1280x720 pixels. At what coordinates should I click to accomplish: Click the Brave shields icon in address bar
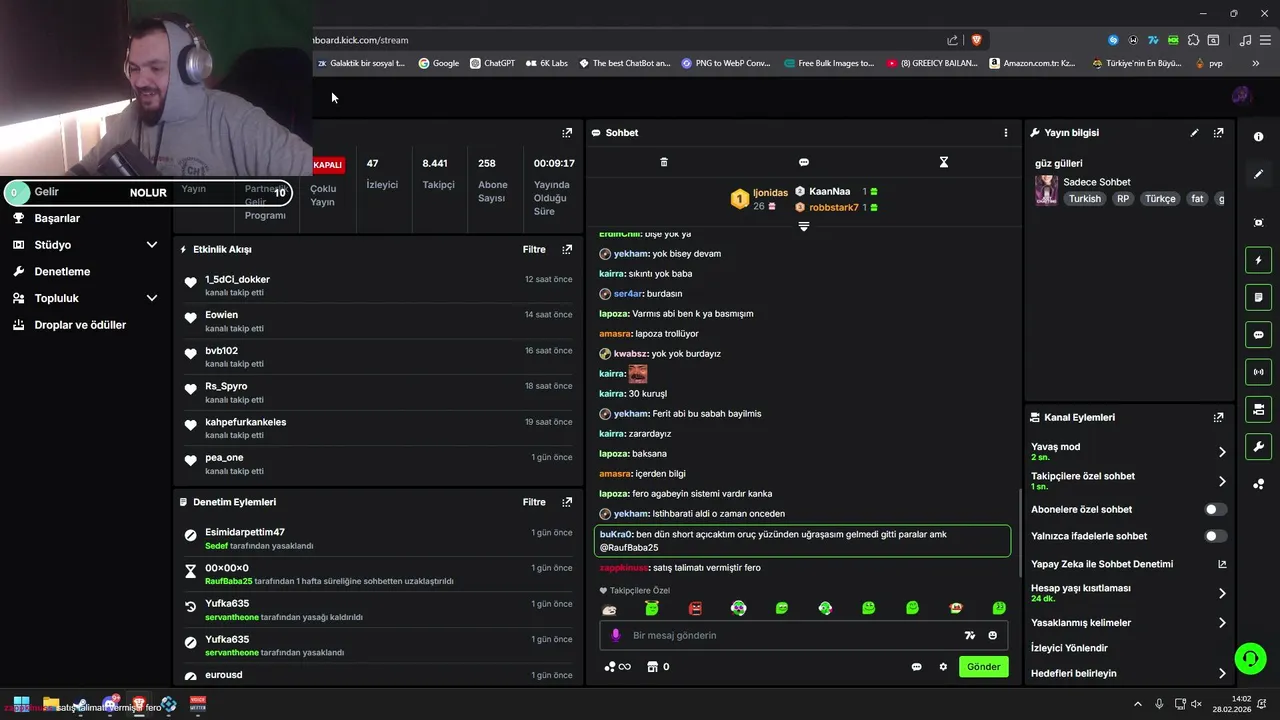(x=976, y=40)
